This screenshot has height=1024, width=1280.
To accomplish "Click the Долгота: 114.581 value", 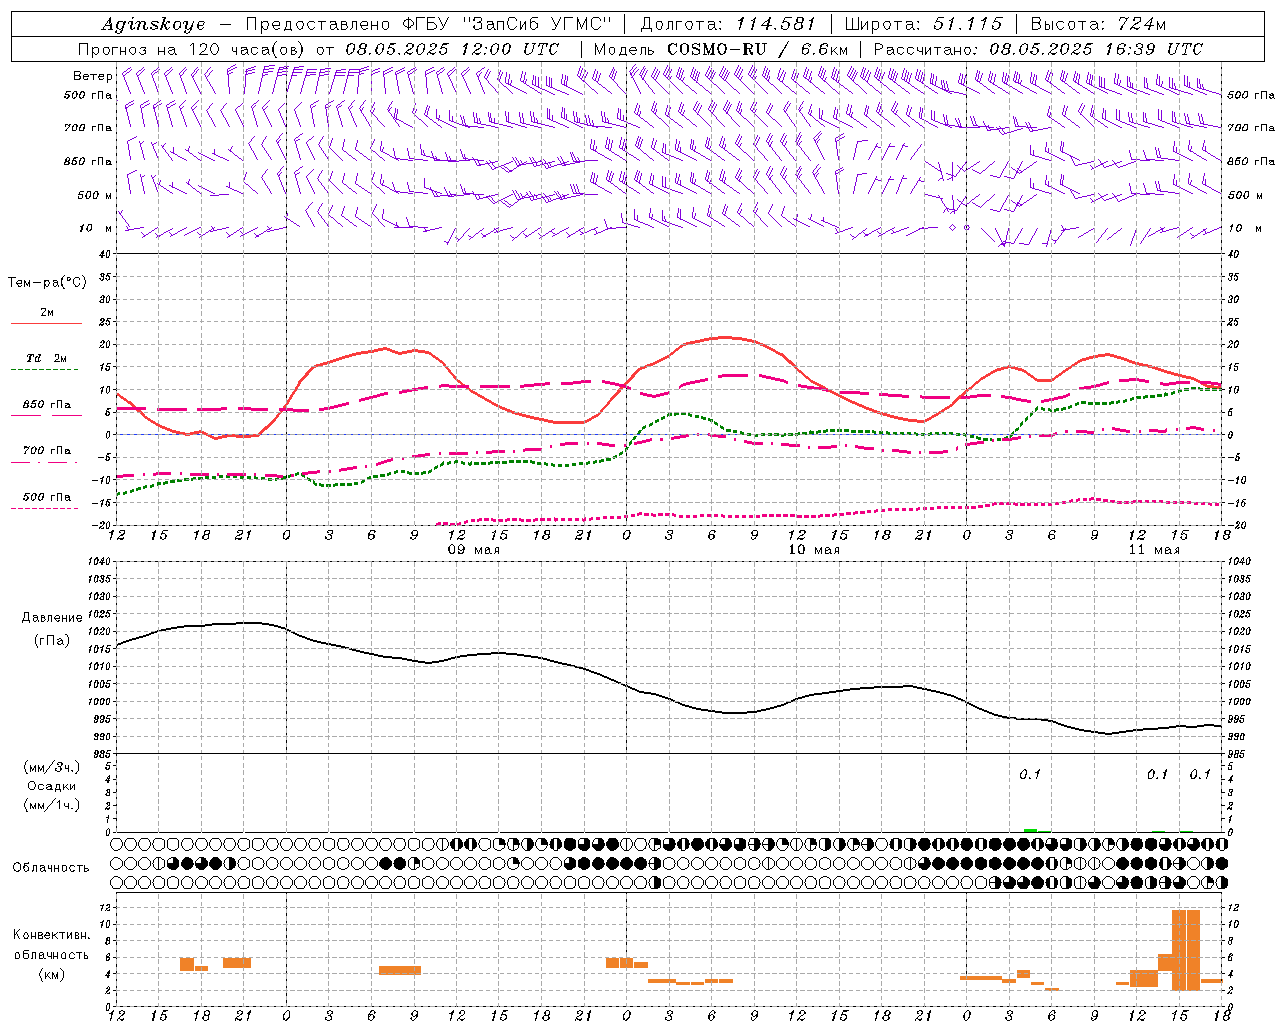I will [728, 24].
